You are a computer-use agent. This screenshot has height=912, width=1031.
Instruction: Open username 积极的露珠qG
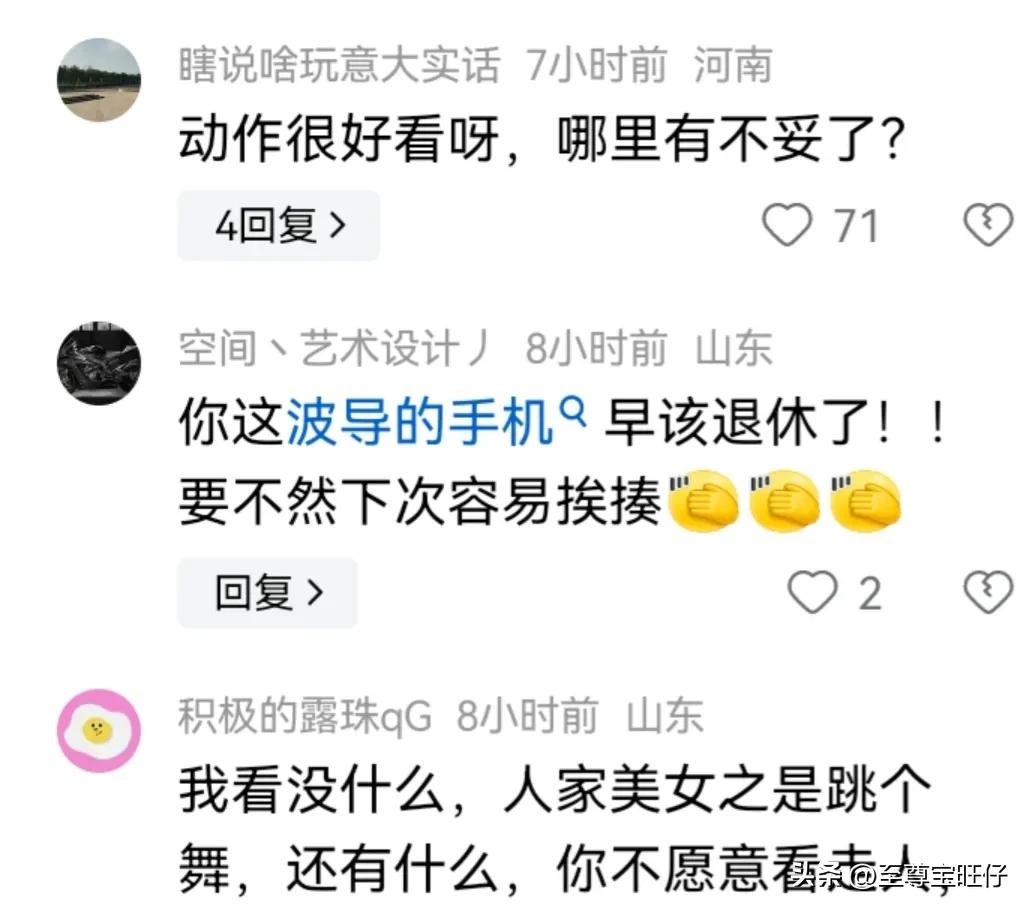[305, 716]
